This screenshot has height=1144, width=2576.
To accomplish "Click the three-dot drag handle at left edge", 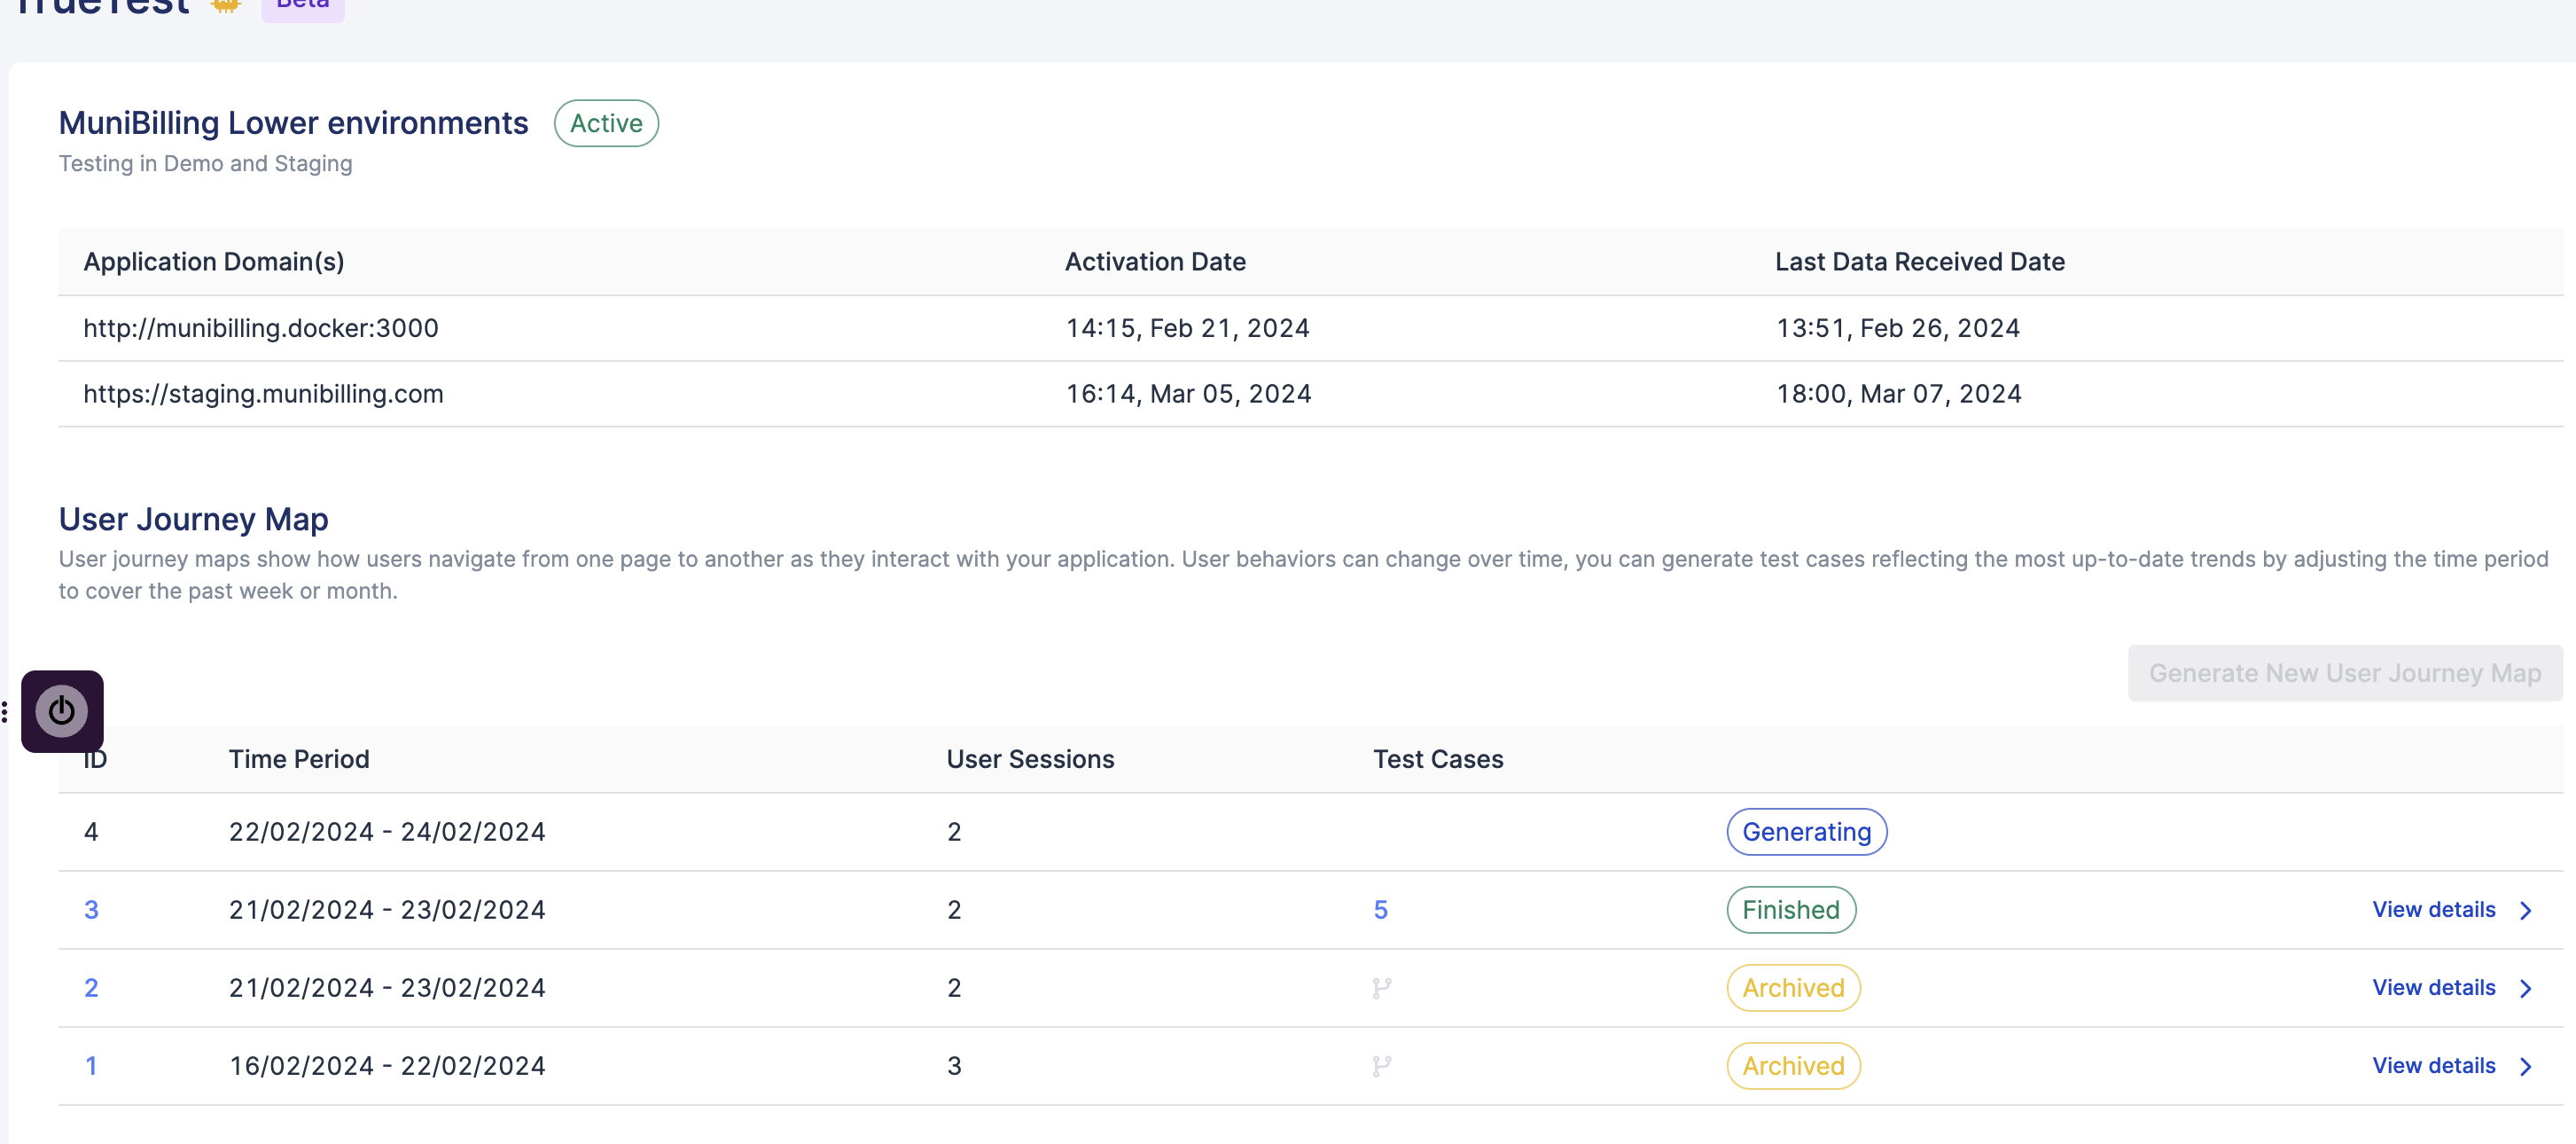I will (x=5, y=712).
